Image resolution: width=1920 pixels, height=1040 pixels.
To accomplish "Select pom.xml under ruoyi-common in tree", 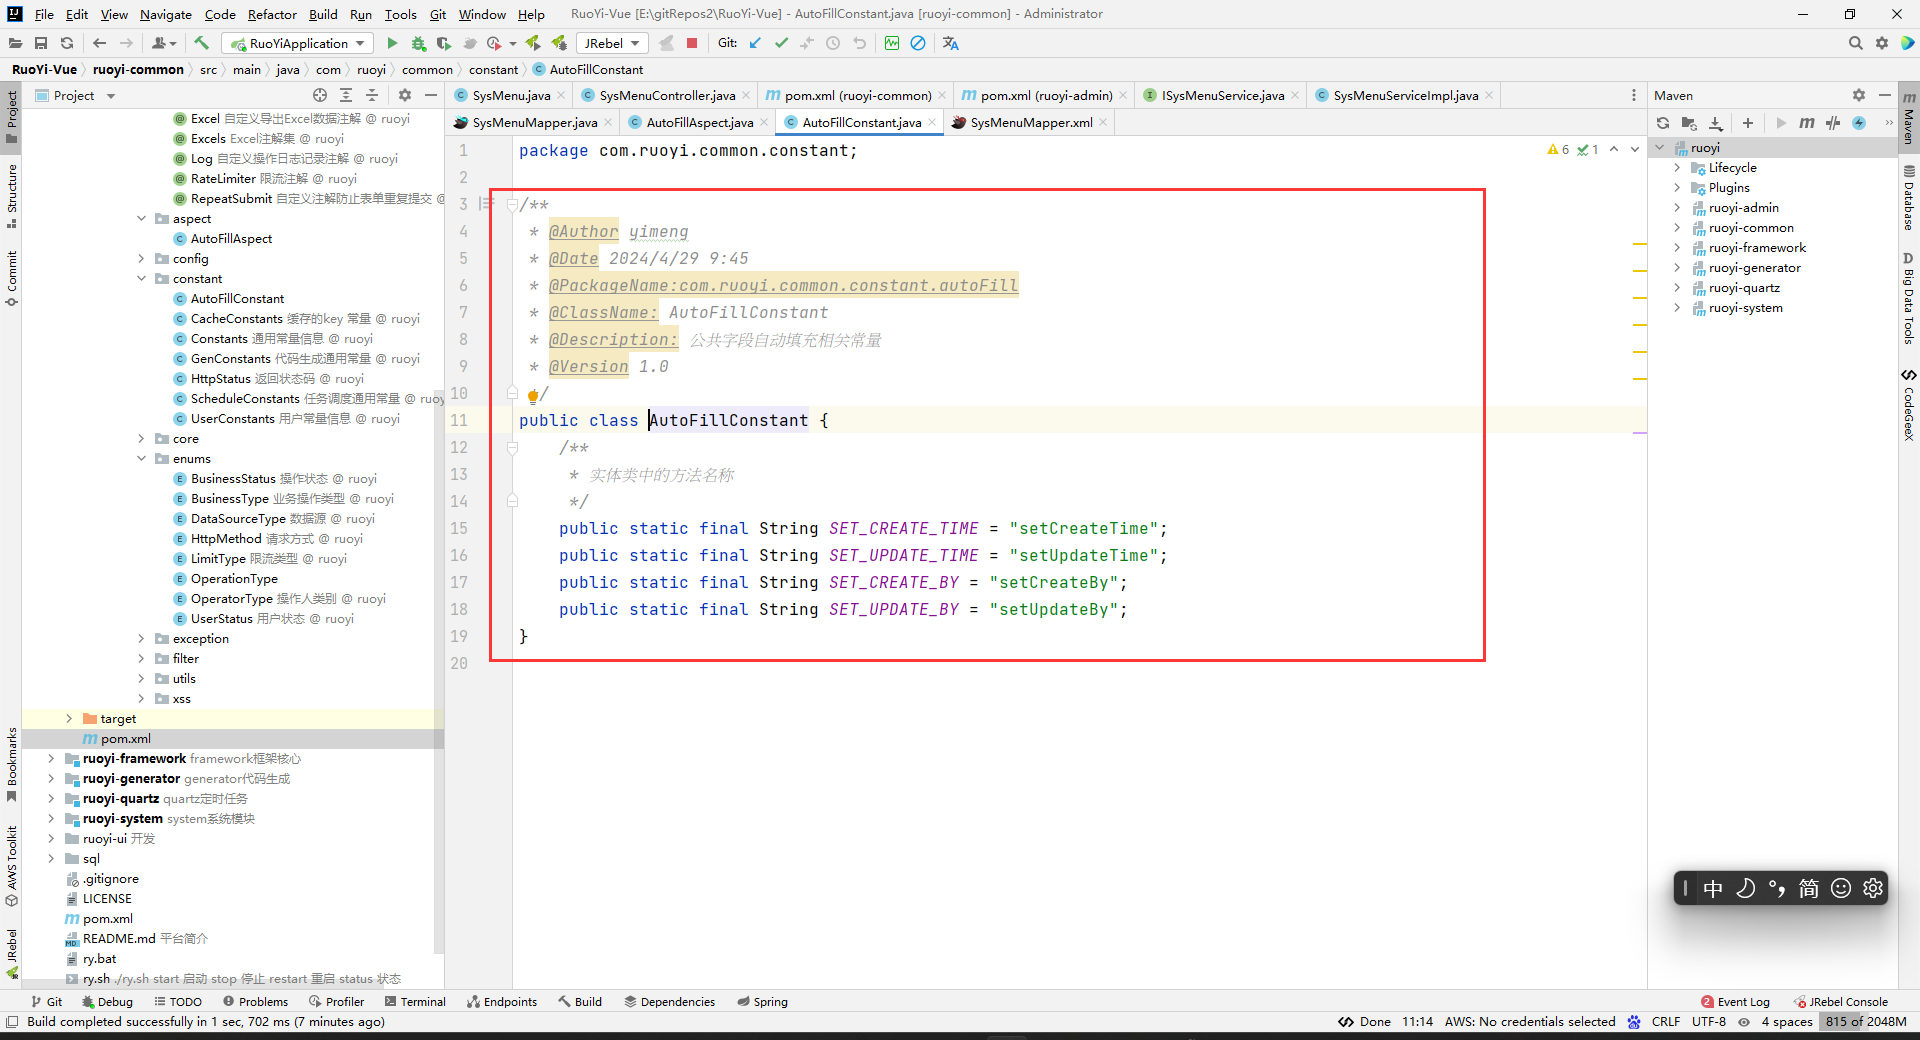I will click(x=125, y=738).
